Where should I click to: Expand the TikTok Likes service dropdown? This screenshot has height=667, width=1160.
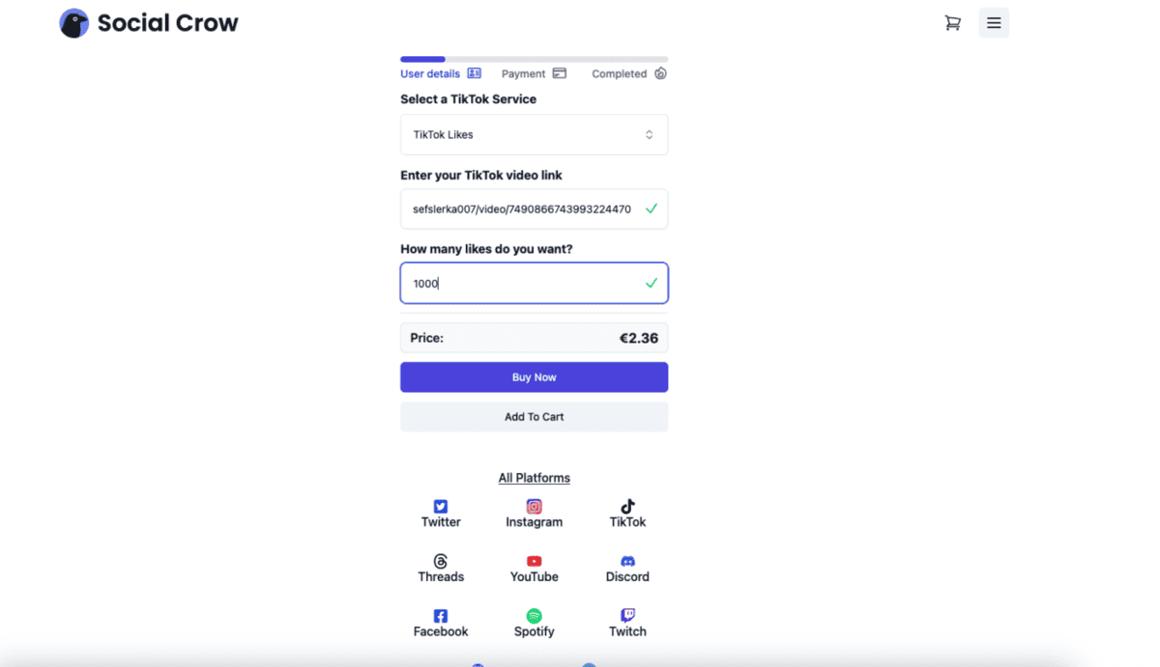tap(534, 135)
